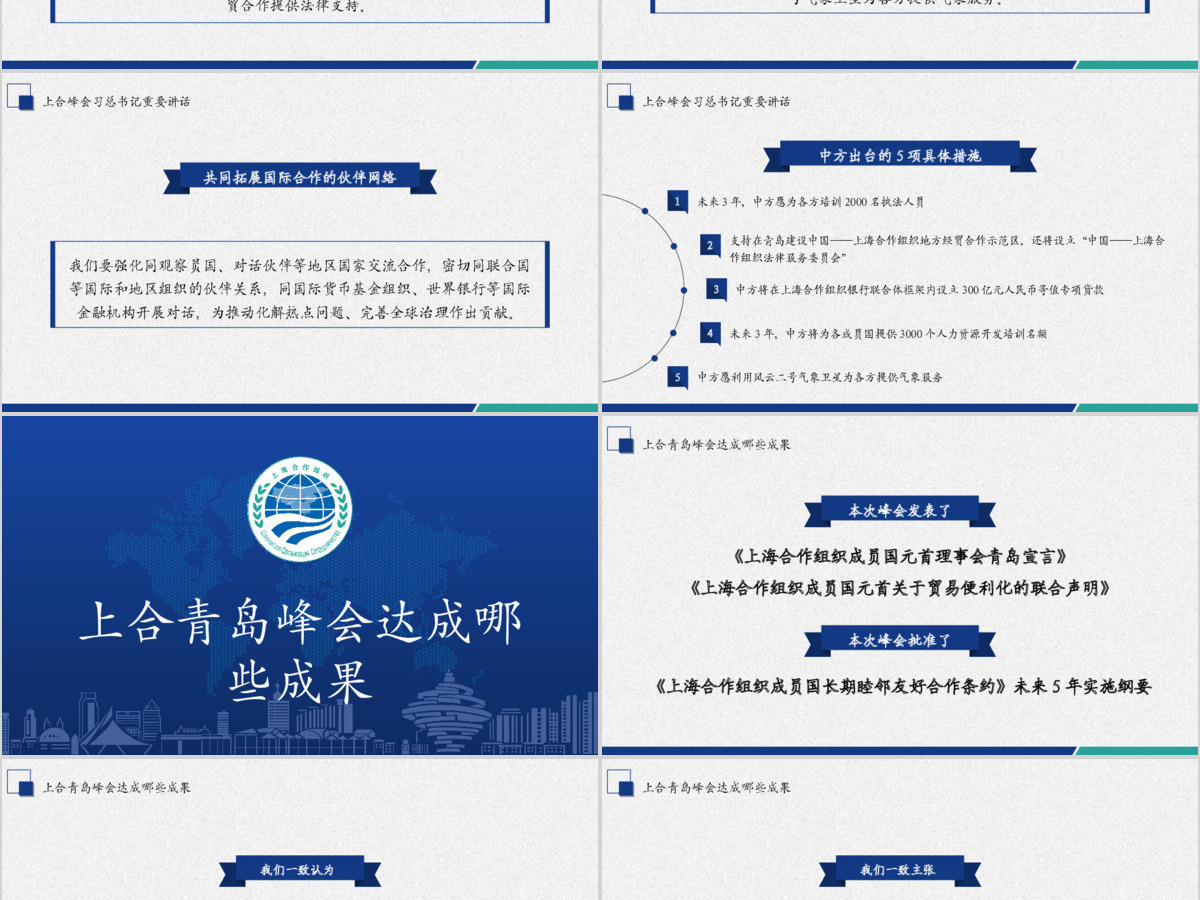Click the paragraph starting 我们要强化同观察员国
1200x900 pixels.
tap(300, 289)
